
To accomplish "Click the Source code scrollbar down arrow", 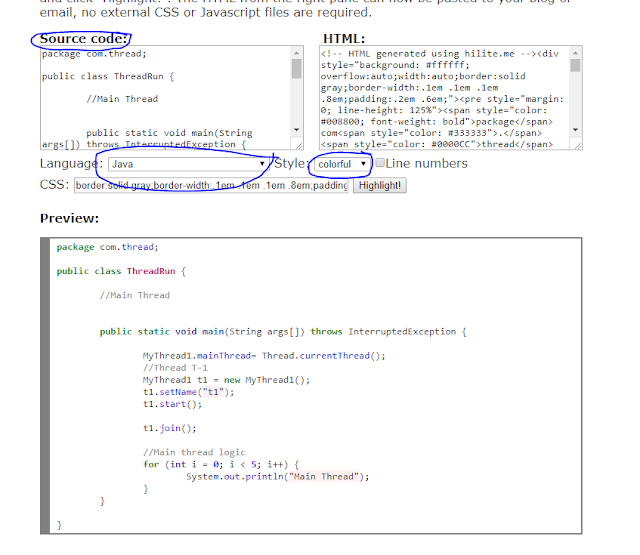I will 296,130.
